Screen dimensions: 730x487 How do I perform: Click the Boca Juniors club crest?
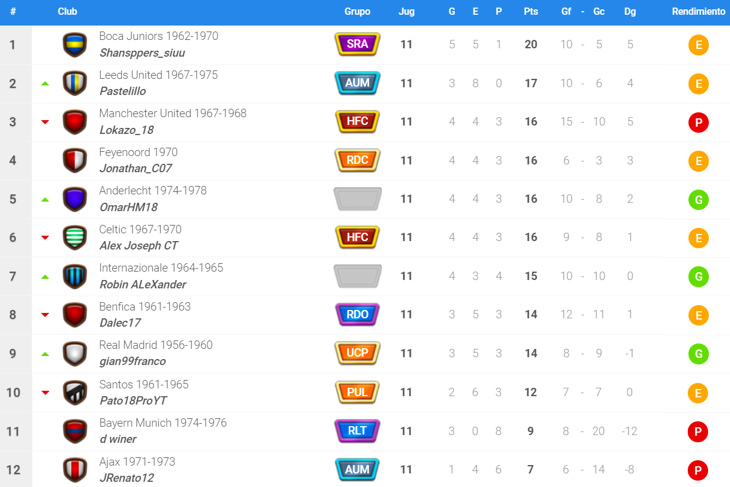[x=74, y=45]
